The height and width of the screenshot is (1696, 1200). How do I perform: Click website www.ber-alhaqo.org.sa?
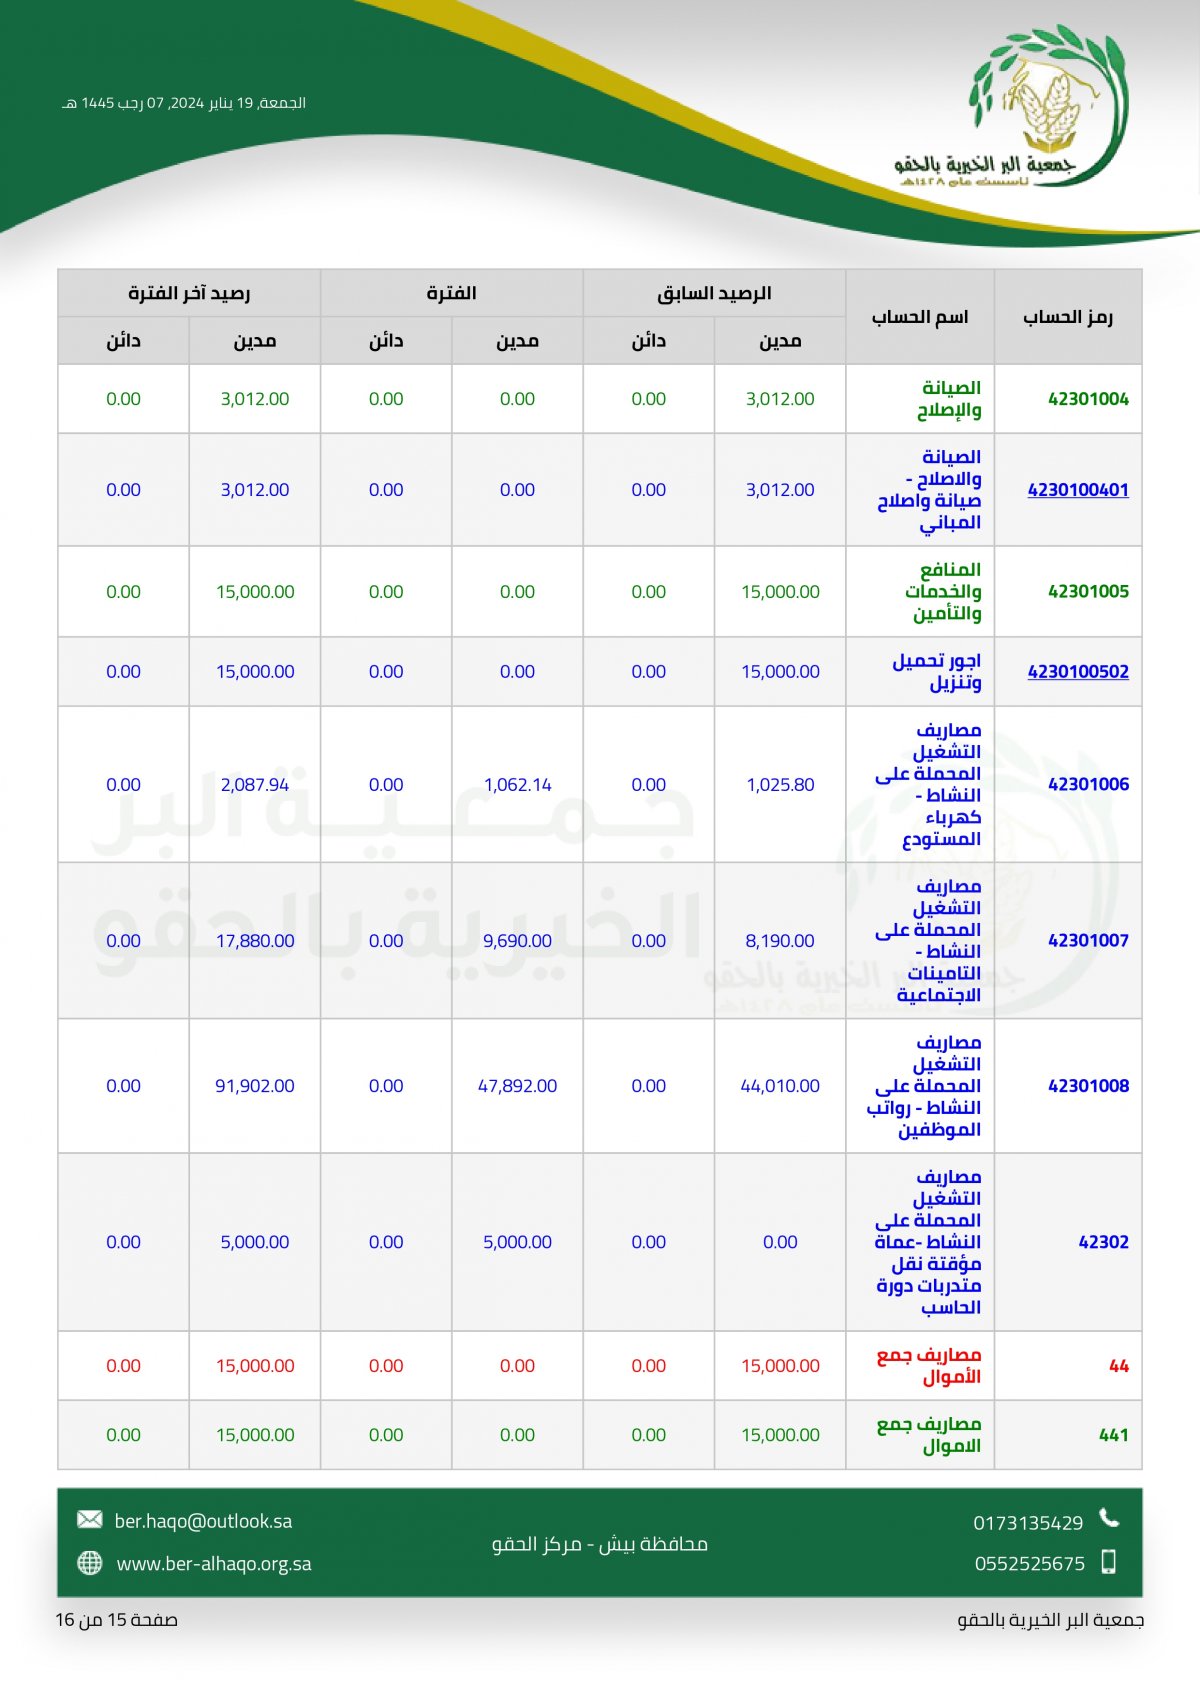coord(214,1564)
